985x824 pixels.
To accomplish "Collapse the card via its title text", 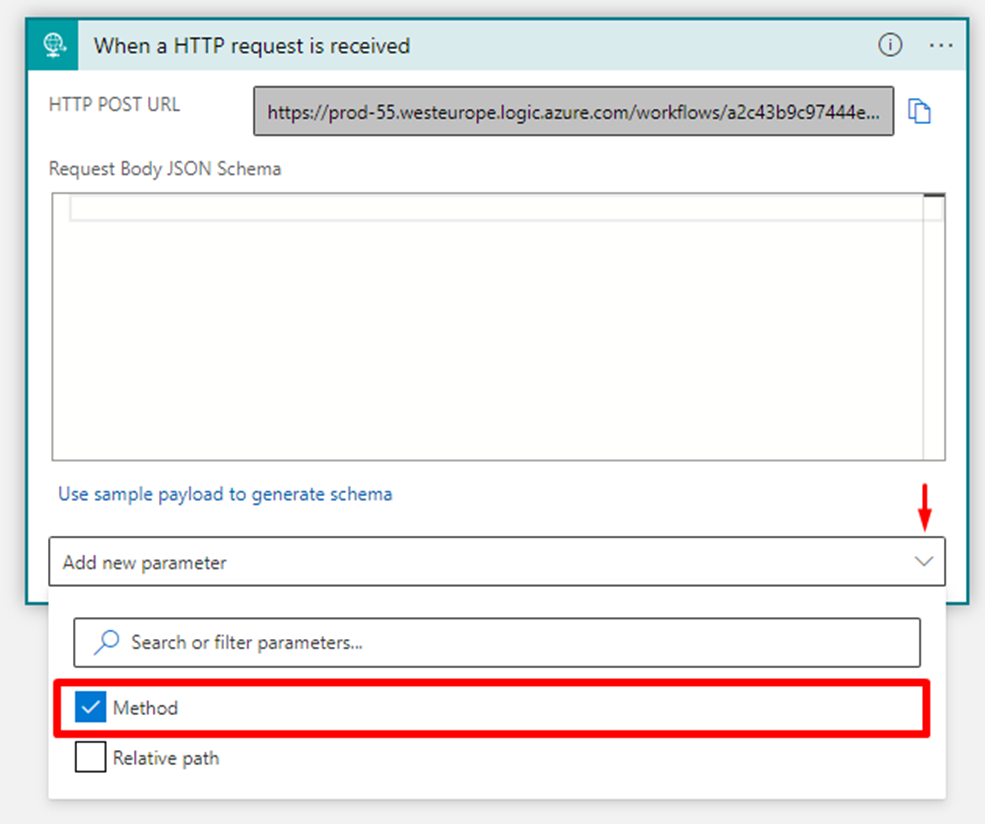I will point(251,45).
